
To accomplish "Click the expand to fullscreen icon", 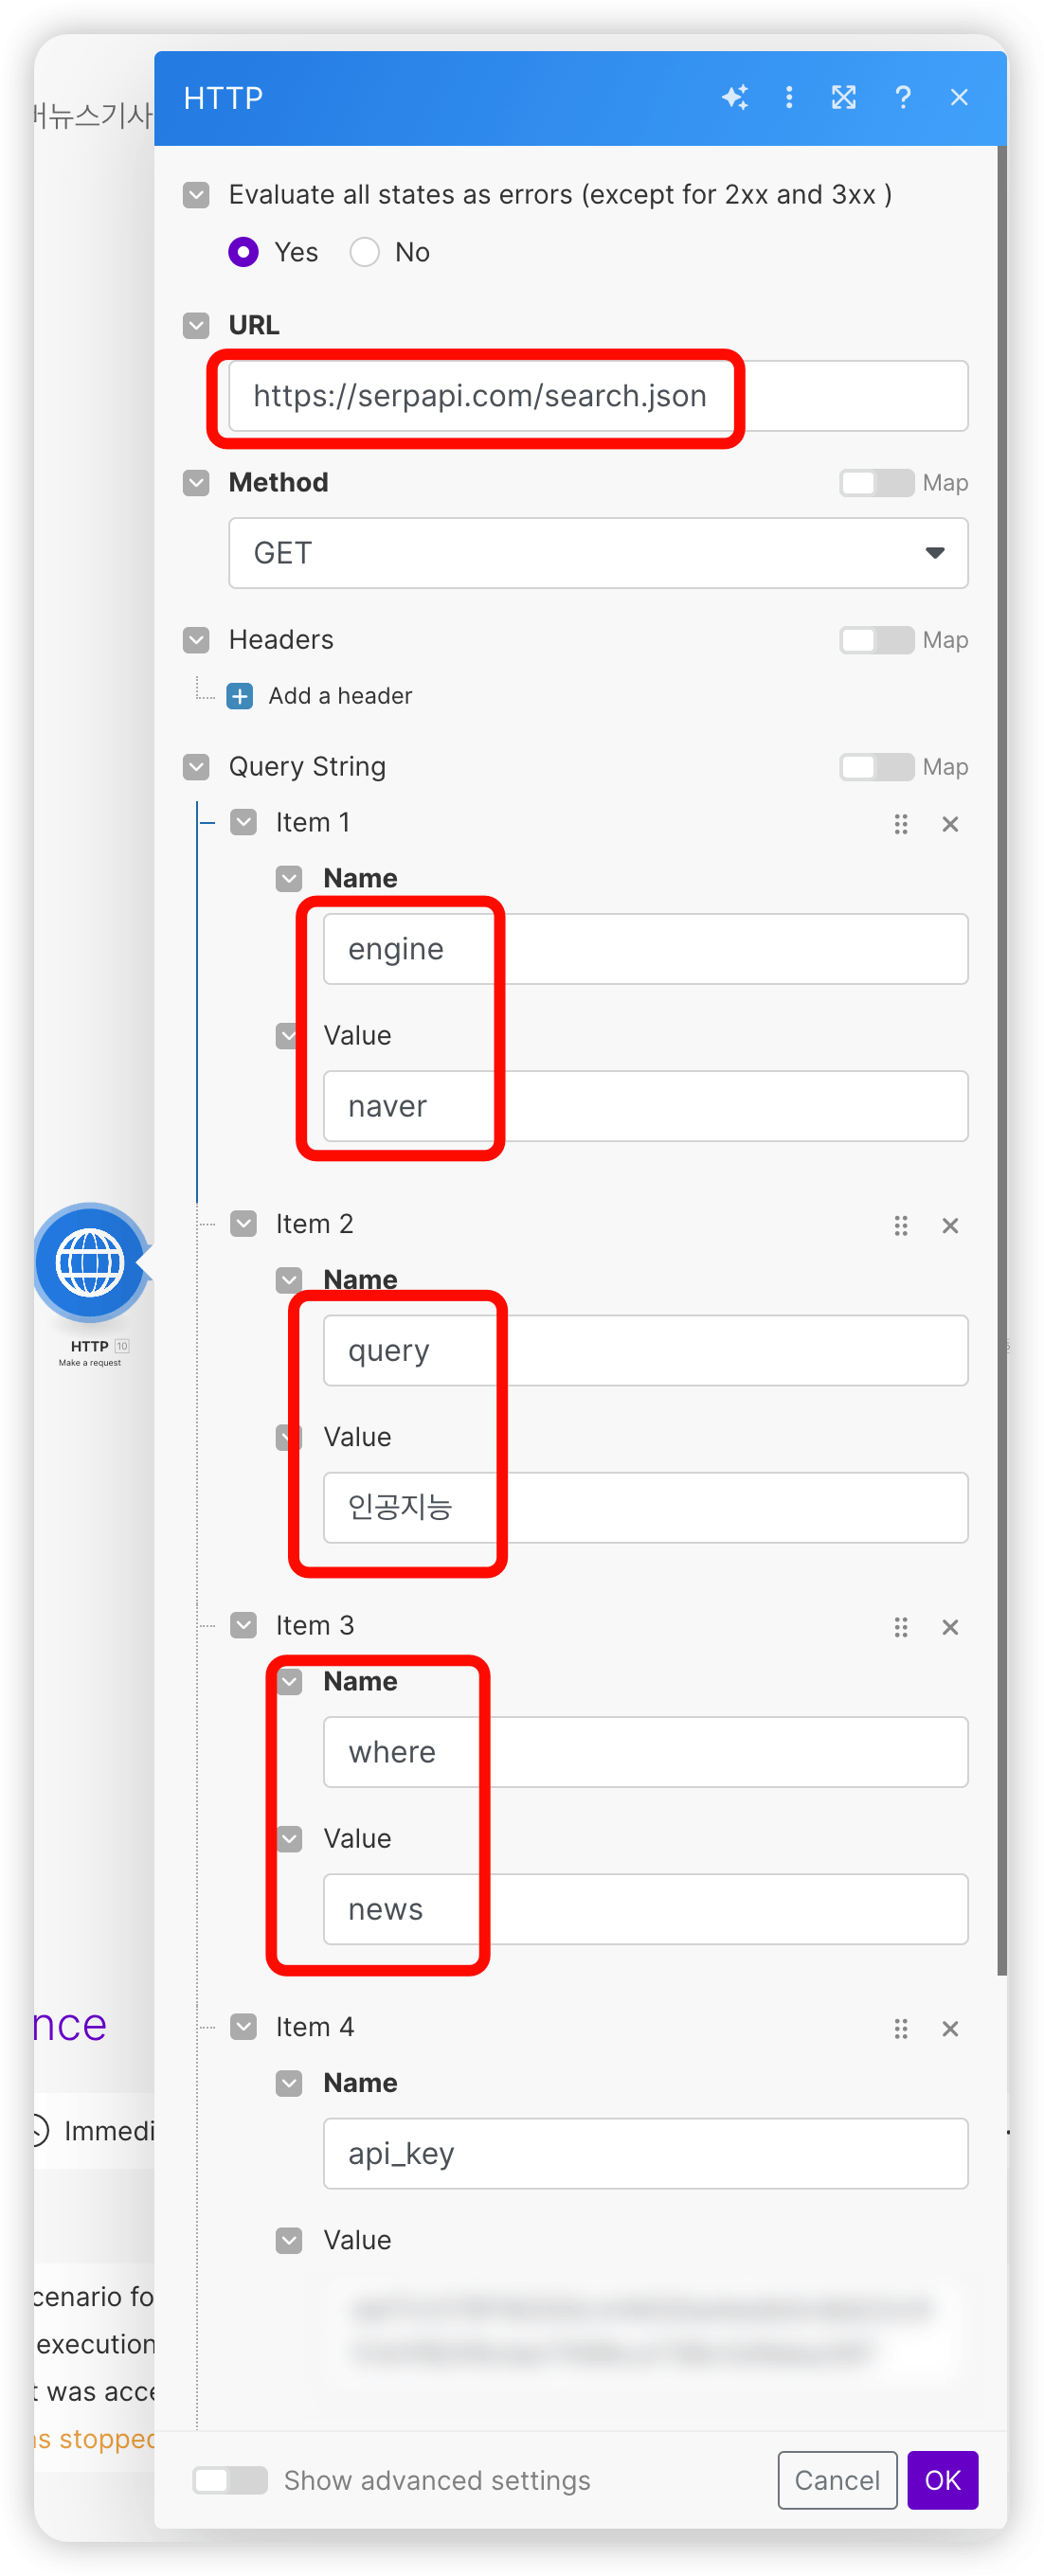I will [844, 97].
